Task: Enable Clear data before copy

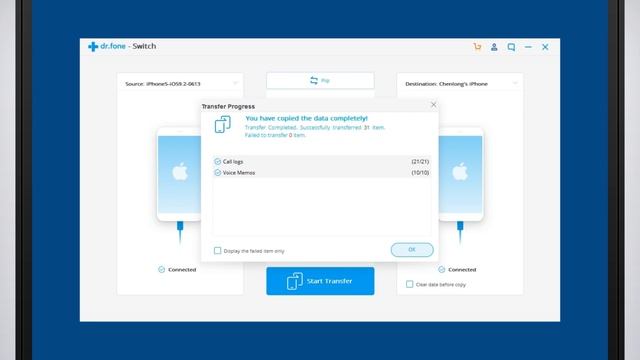Action: pos(409,284)
